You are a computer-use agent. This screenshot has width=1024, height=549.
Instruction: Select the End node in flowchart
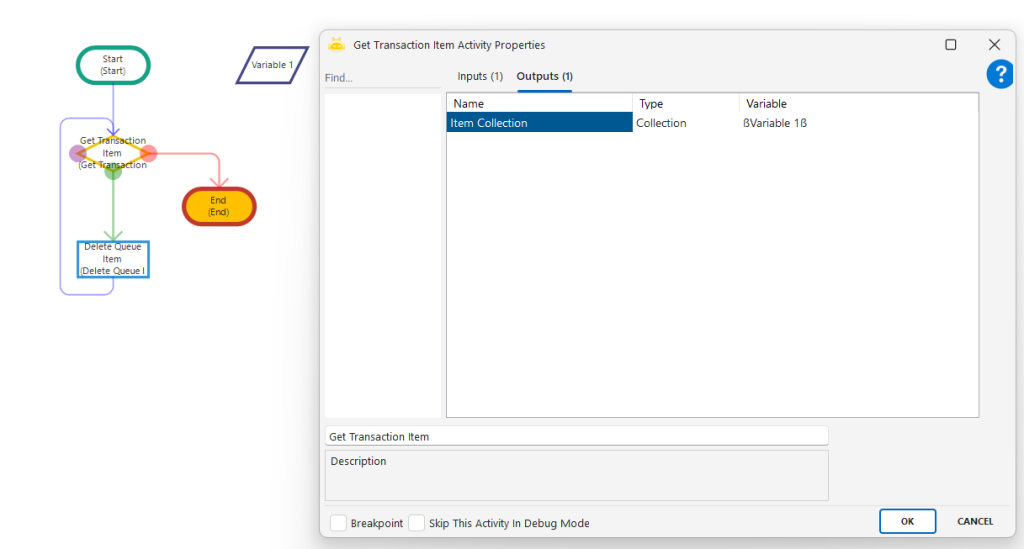click(x=219, y=206)
